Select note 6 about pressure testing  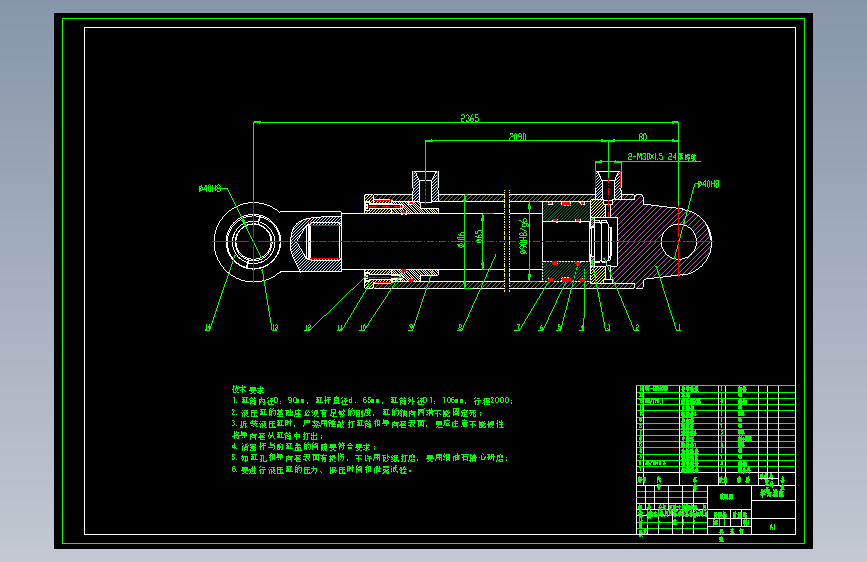click(322, 470)
